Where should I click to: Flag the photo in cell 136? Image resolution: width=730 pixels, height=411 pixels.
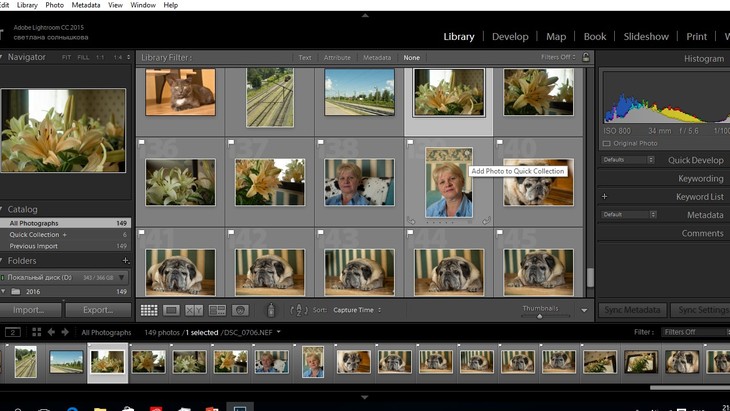point(142,142)
